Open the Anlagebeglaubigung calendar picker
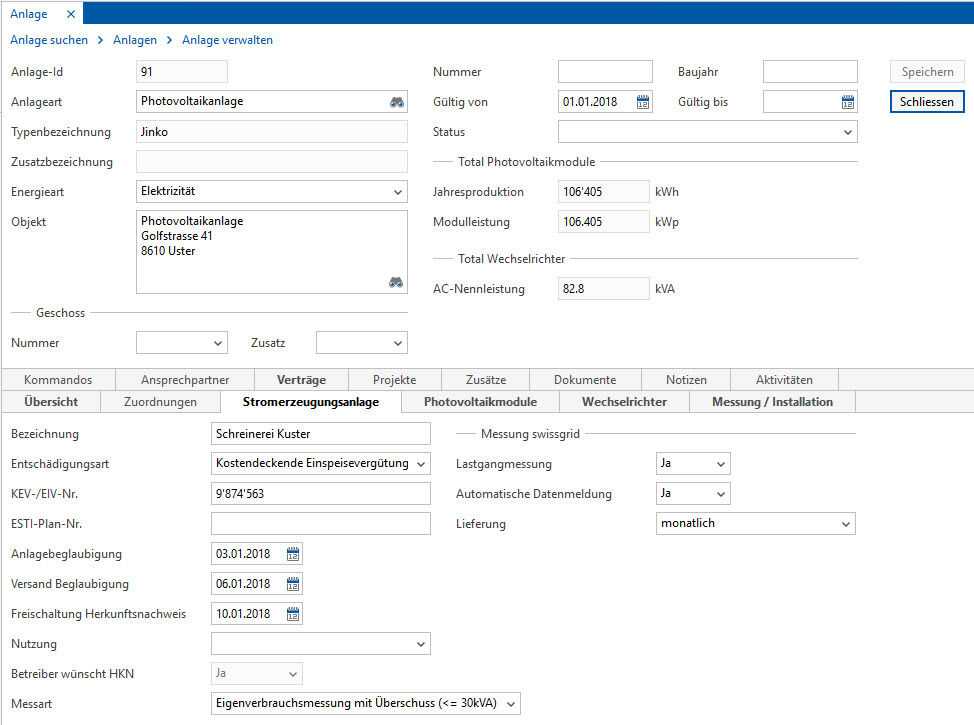The image size is (974, 725). point(293,554)
